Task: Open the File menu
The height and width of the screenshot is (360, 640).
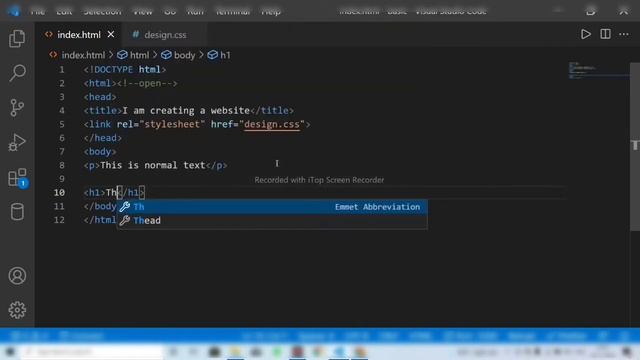Action: coord(38,11)
